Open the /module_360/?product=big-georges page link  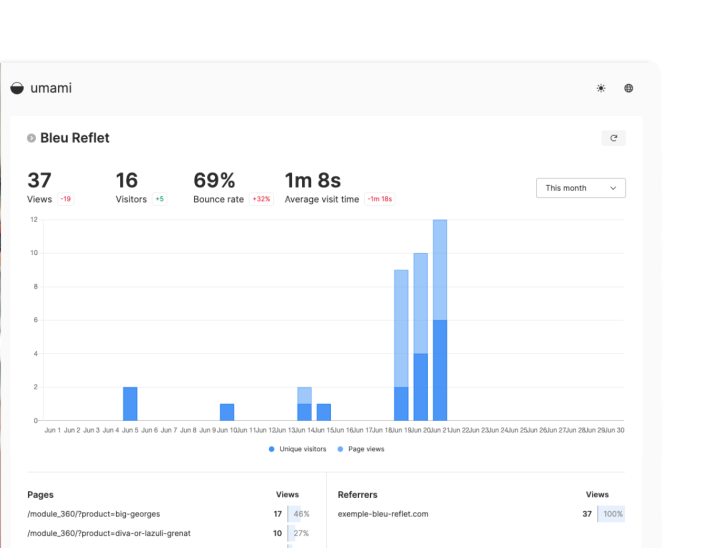click(93, 514)
